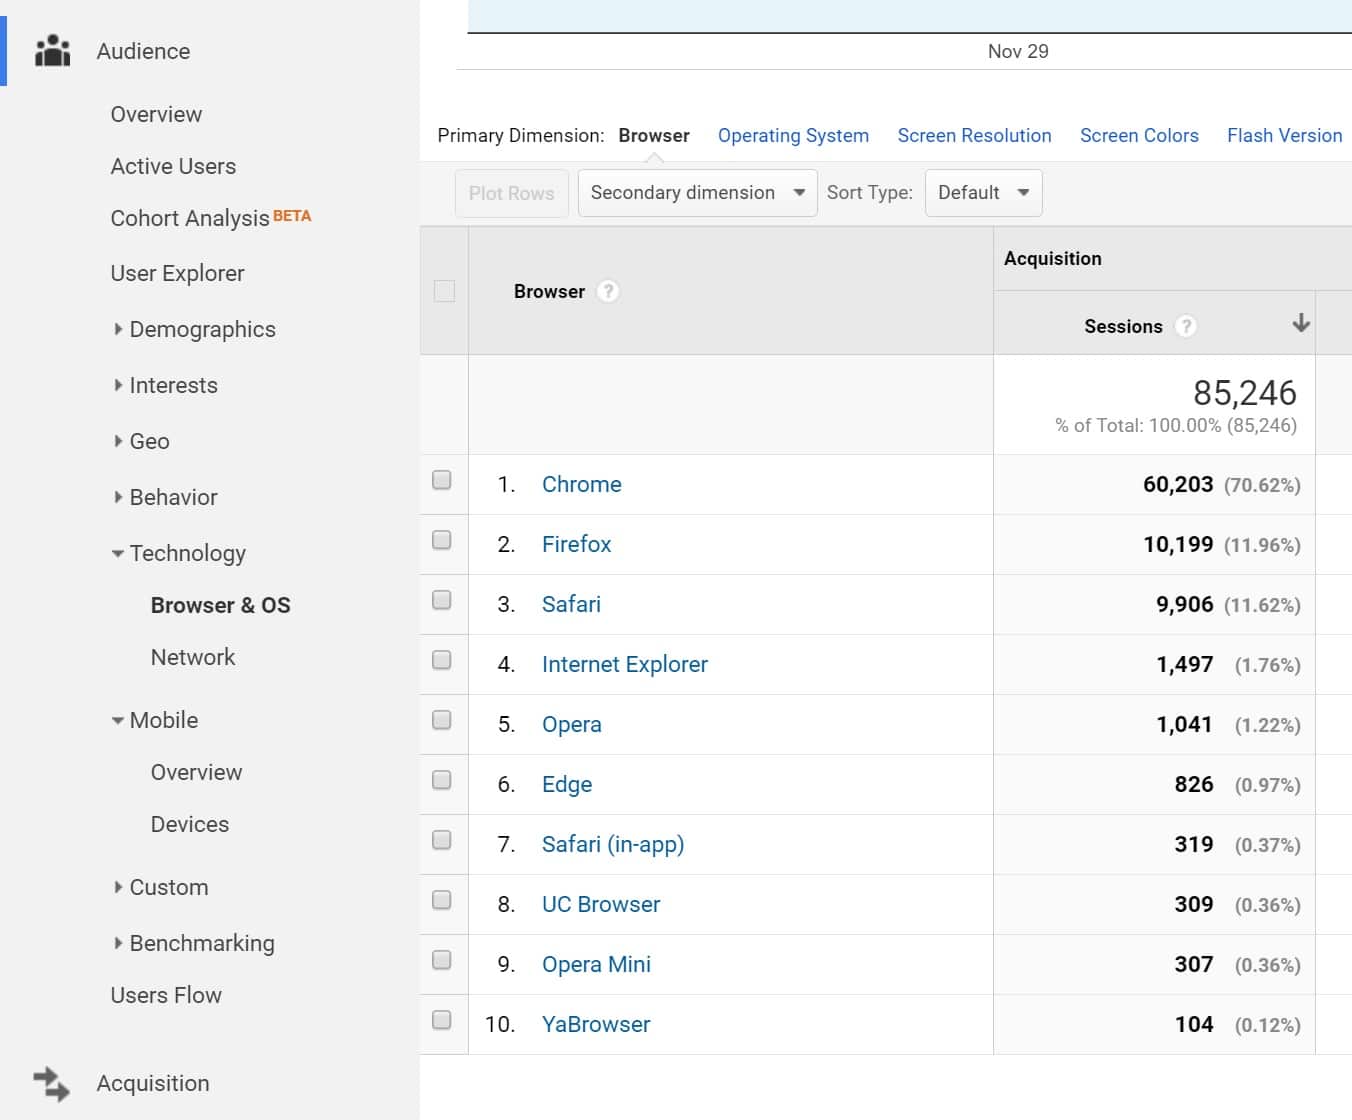This screenshot has width=1352, height=1120.
Task: Check the Chrome row checkbox
Action: (442, 480)
